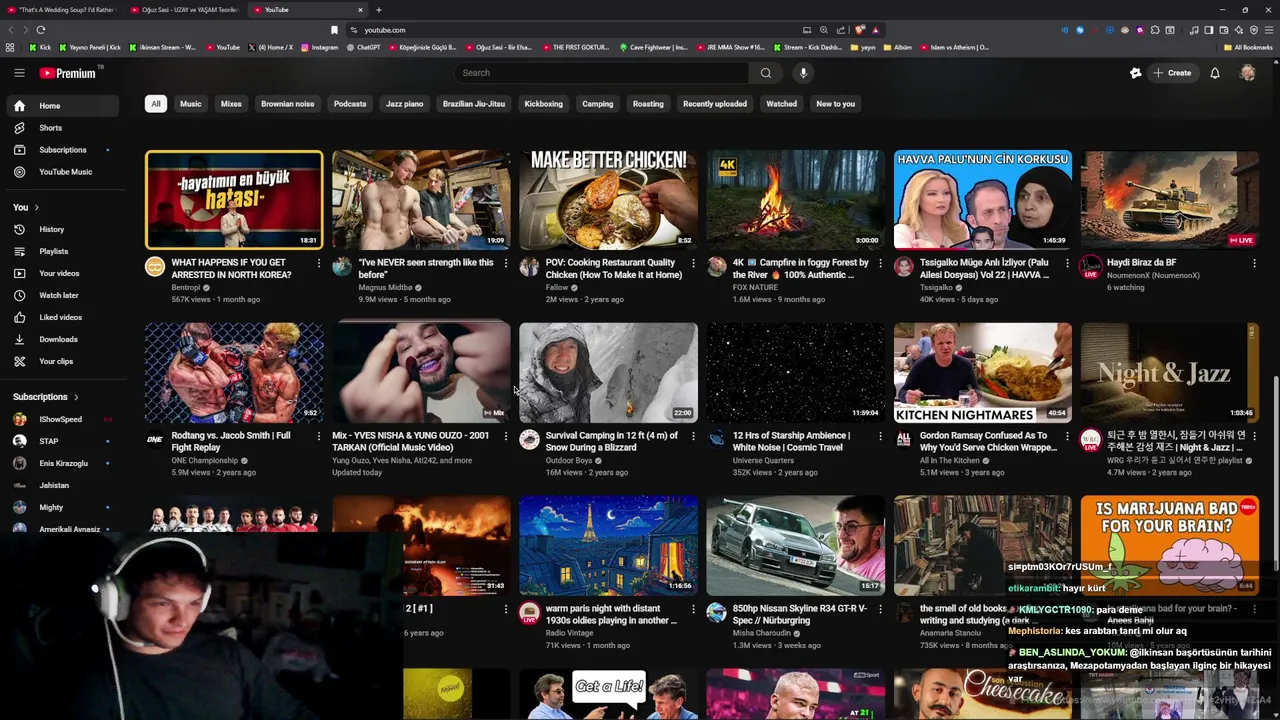Open the account avatar menu
The image size is (1280, 720).
[1247, 73]
